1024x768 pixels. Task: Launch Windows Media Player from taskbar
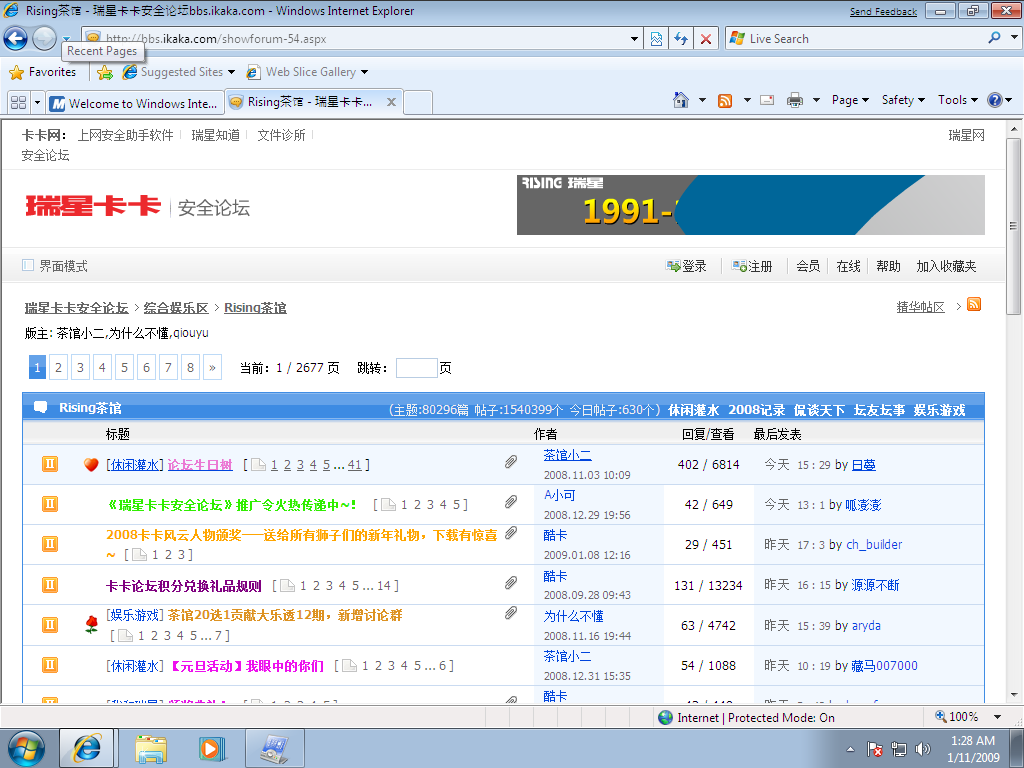point(211,747)
